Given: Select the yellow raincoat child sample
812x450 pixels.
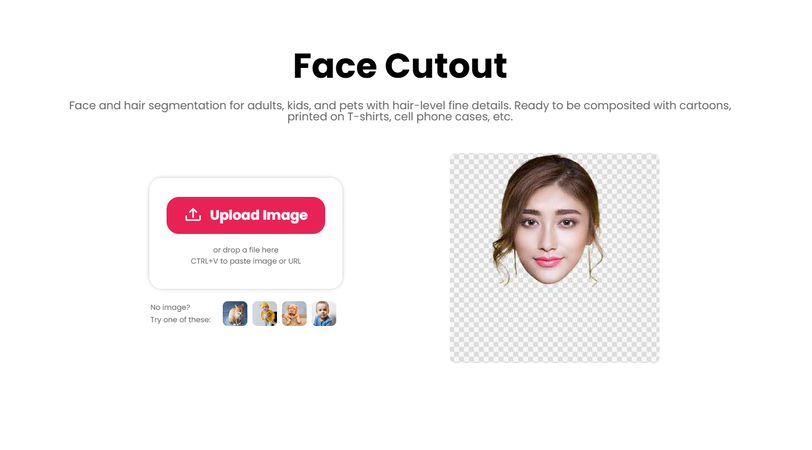Looking at the screenshot, I should [265, 314].
